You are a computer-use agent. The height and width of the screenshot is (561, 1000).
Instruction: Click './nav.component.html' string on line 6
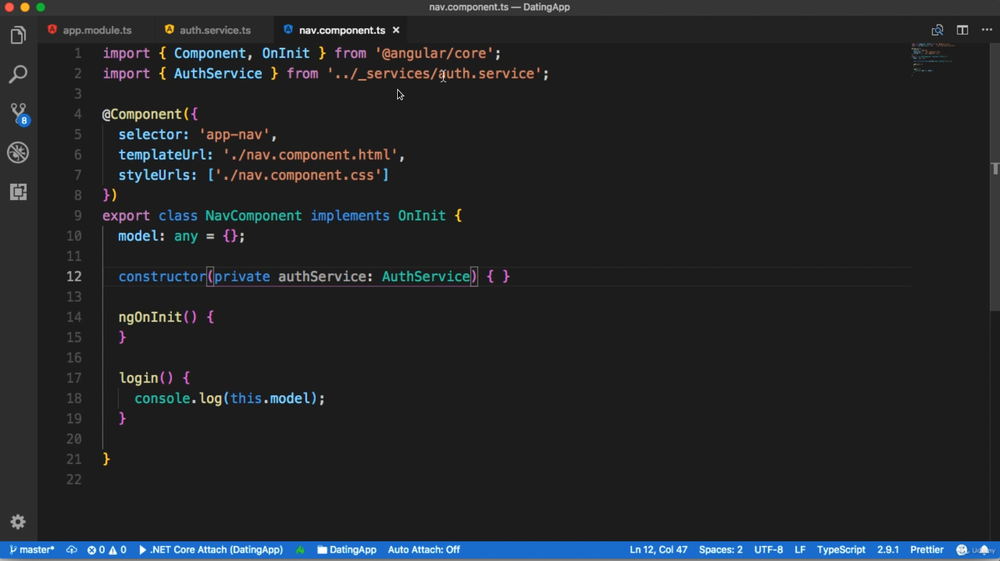[310, 154]
